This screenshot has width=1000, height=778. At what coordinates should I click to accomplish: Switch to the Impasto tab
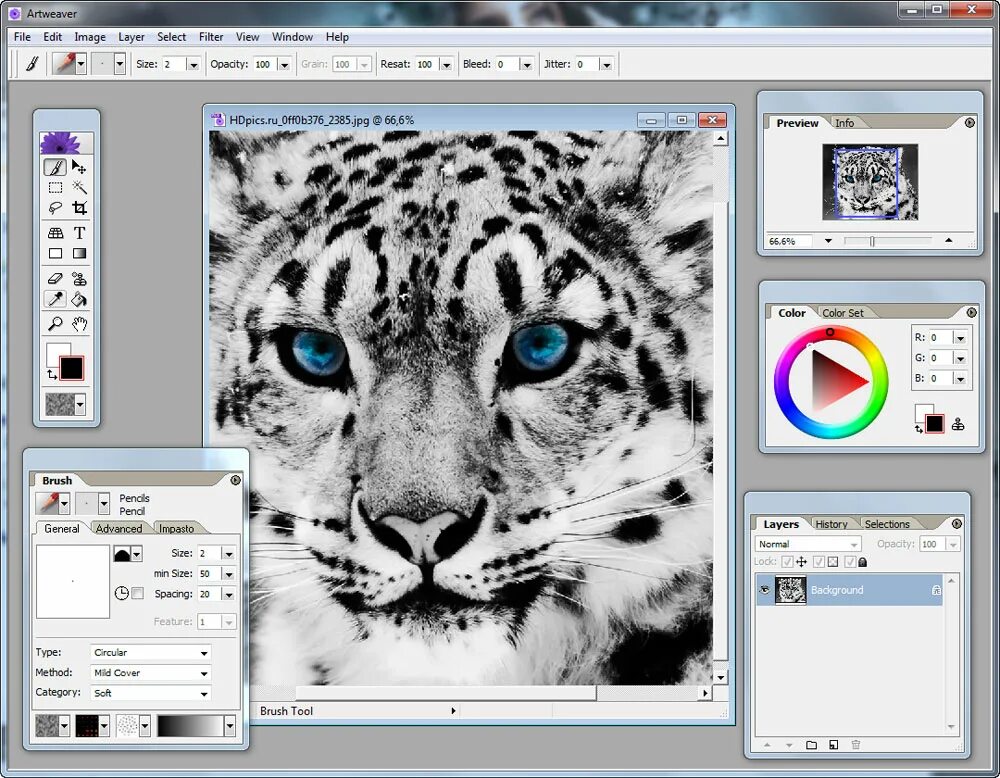(176, 529)
